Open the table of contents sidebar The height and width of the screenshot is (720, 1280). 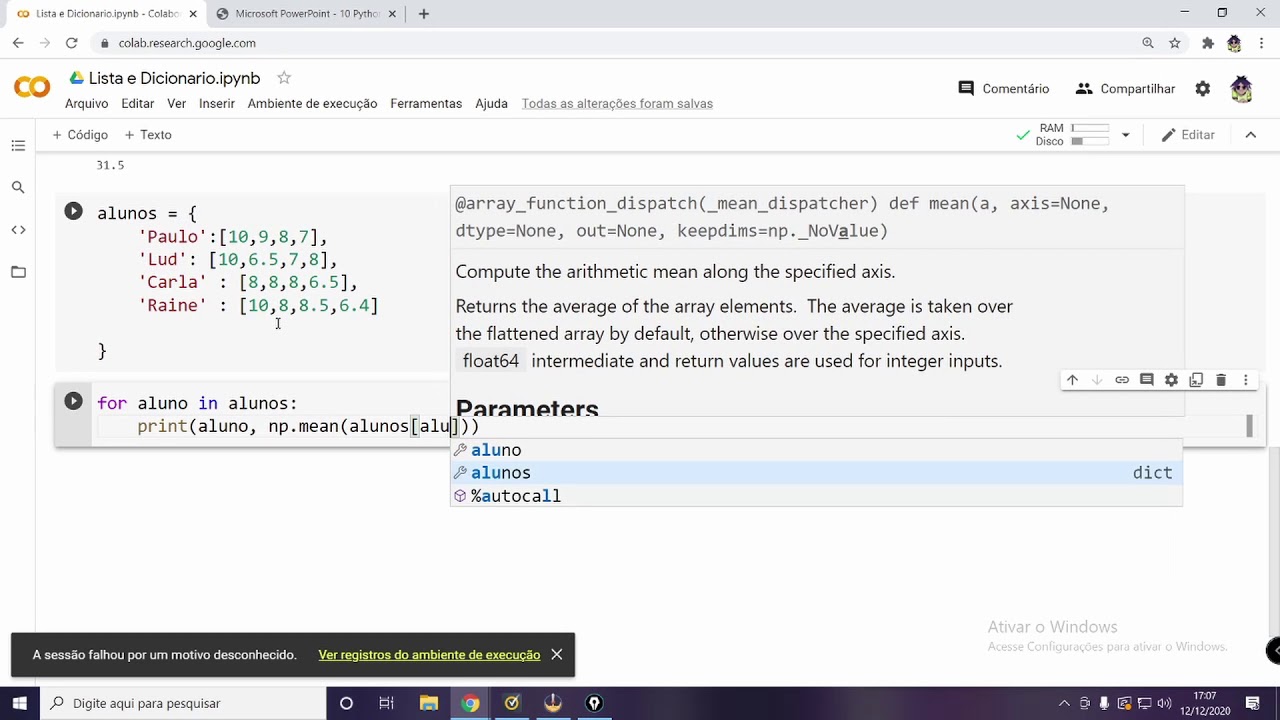(x=18, y=146)
